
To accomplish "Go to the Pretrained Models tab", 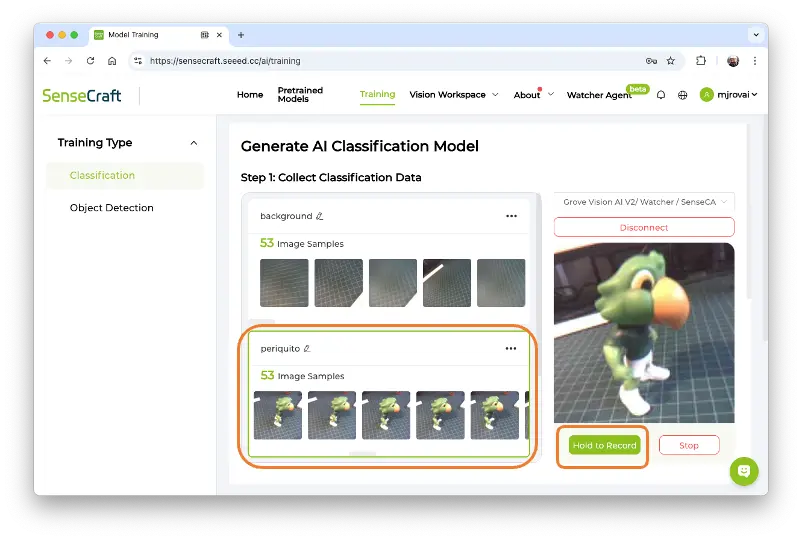I will pos(300,95).
